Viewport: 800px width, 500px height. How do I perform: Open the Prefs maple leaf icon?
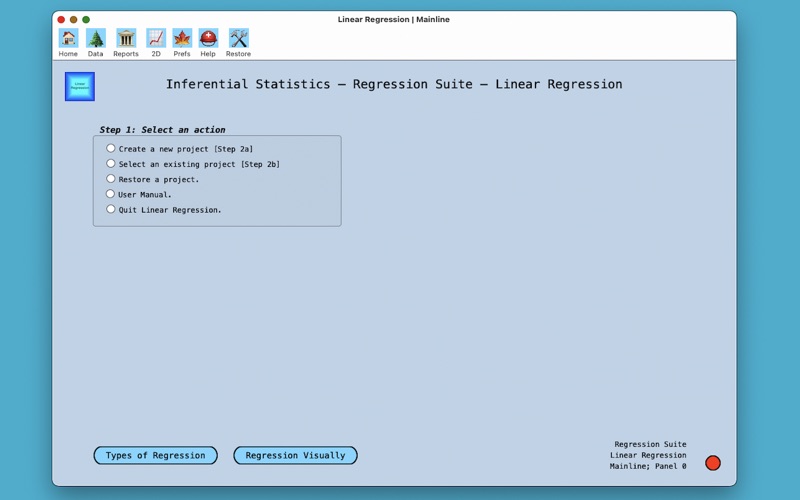182,38
